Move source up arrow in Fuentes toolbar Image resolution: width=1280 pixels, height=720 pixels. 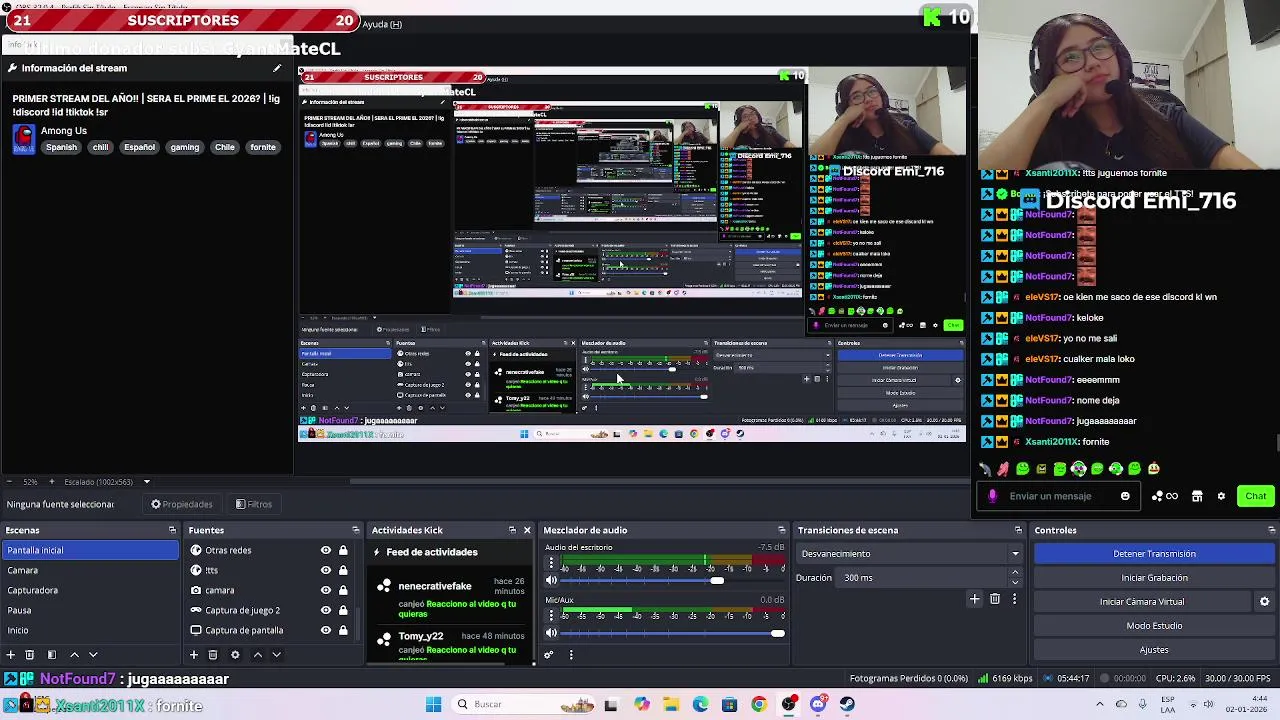coord(257,655)
